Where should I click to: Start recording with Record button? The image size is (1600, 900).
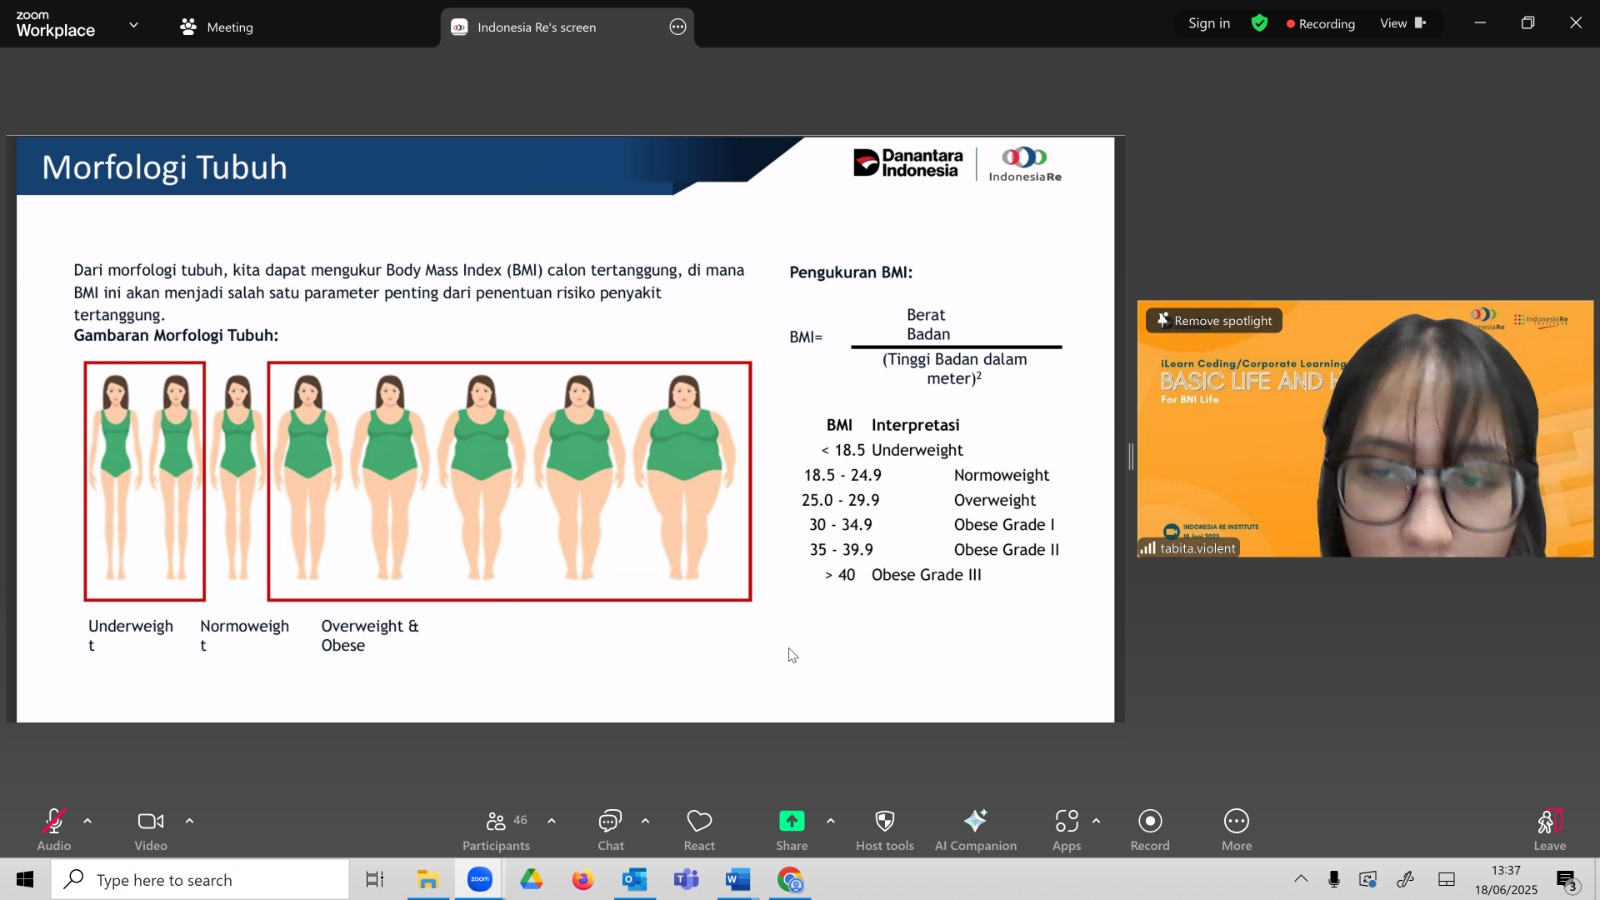(x=1150, y=821)
